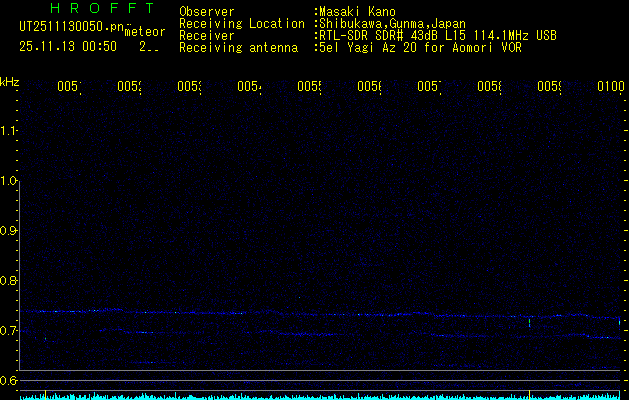Click the 0.6 frequency axis label

click(x=9, y=381)
